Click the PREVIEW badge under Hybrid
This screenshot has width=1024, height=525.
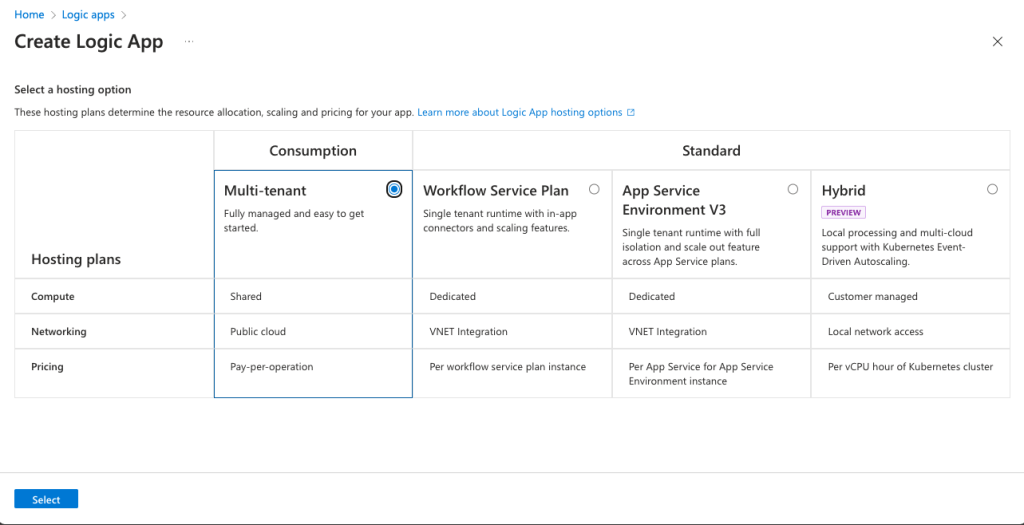coord(843,212)
